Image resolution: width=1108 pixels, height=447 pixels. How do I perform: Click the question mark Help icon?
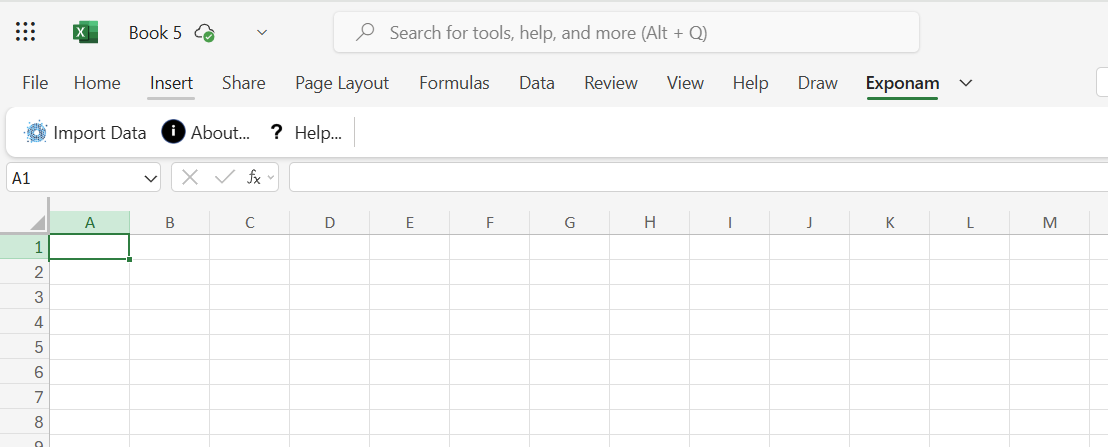click(276, 132)
